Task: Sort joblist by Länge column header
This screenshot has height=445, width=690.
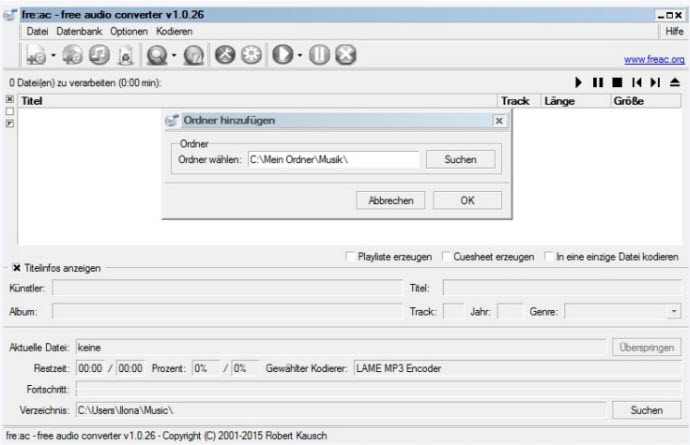Action: pos(576,101)
